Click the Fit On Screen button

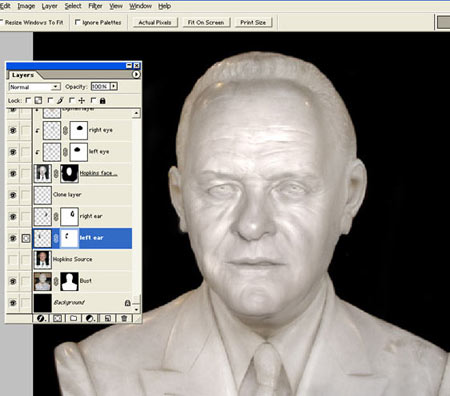[x=206, y=22]
